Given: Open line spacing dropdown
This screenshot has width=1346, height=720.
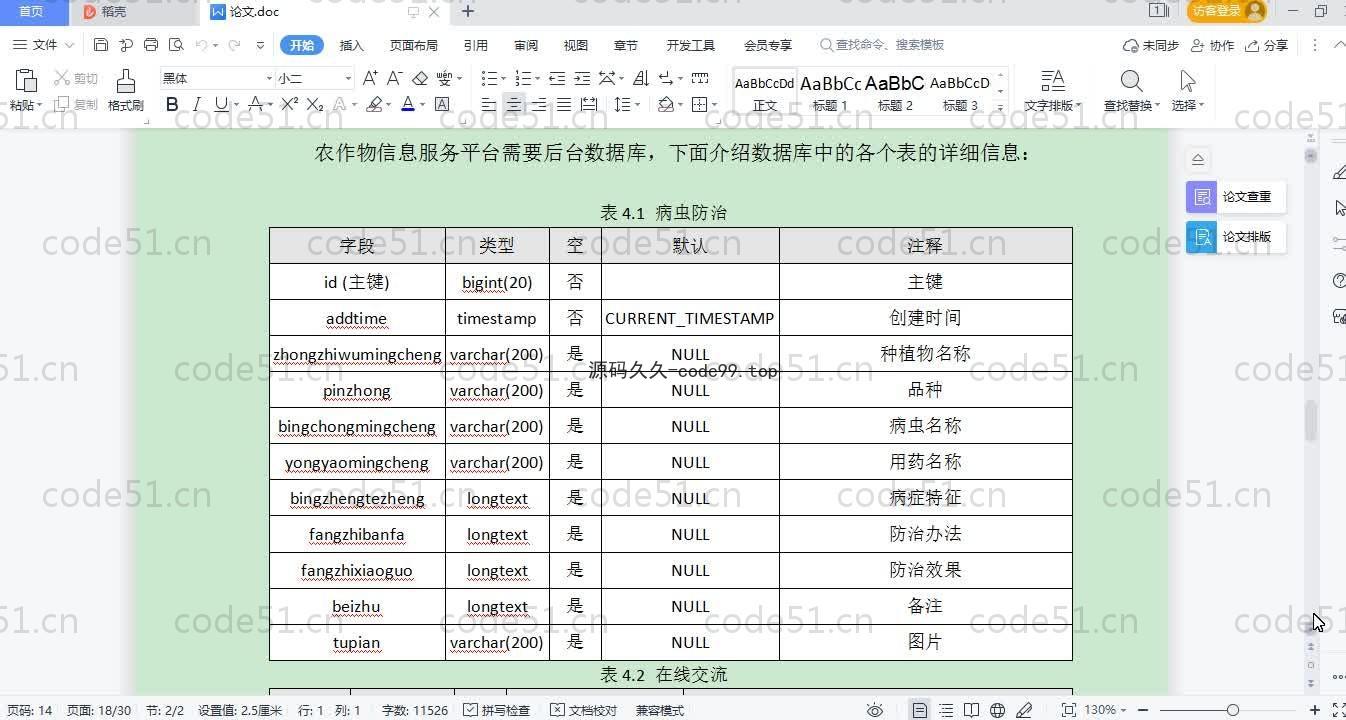Looking at the screenshot, I should coord(638,104).
